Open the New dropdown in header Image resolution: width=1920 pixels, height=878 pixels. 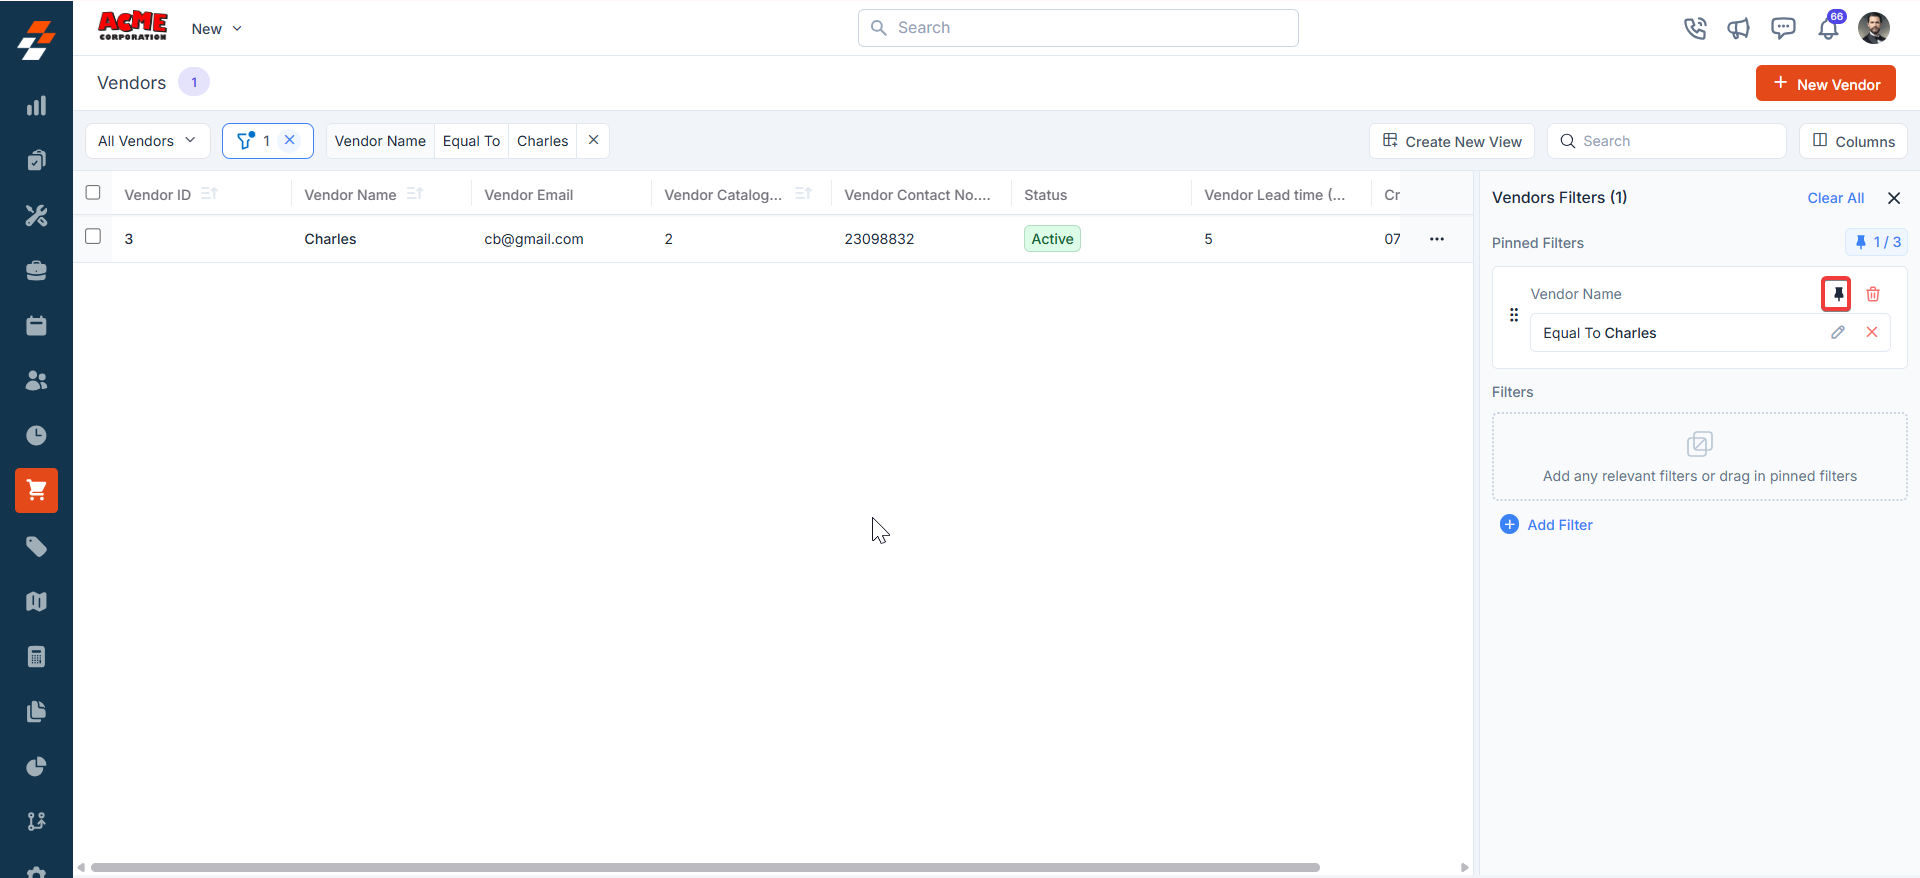pyautogui.click(x=216, y=29)
